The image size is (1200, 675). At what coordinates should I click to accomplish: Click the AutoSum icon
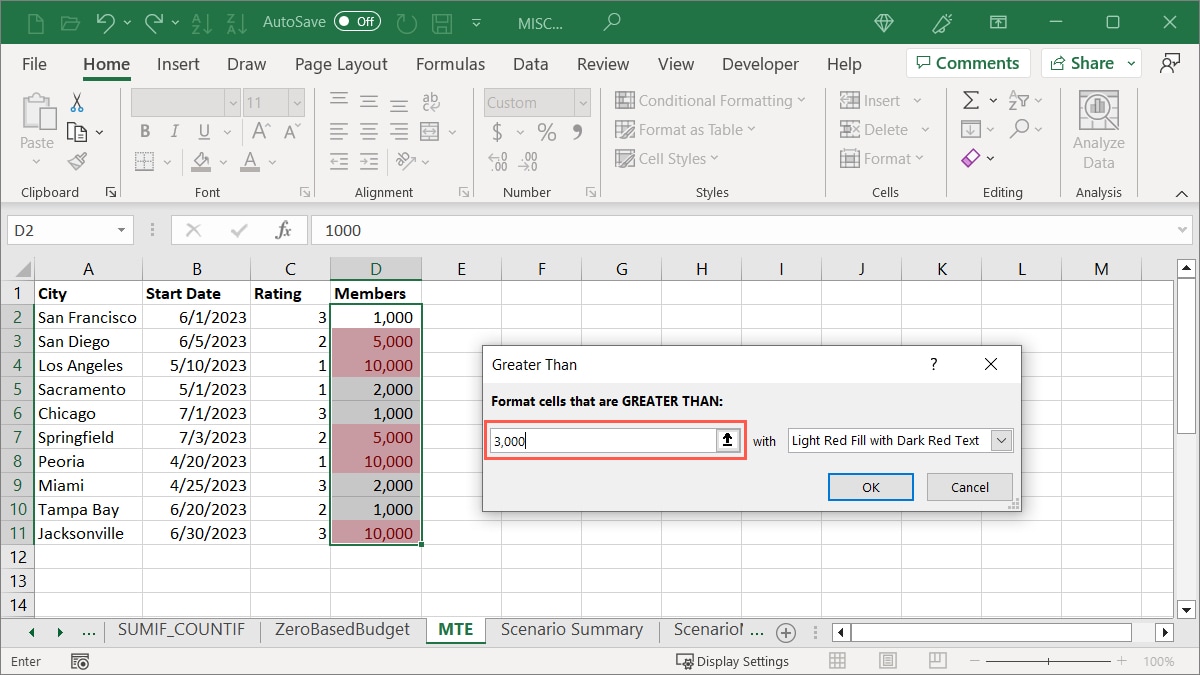point(969,99)
